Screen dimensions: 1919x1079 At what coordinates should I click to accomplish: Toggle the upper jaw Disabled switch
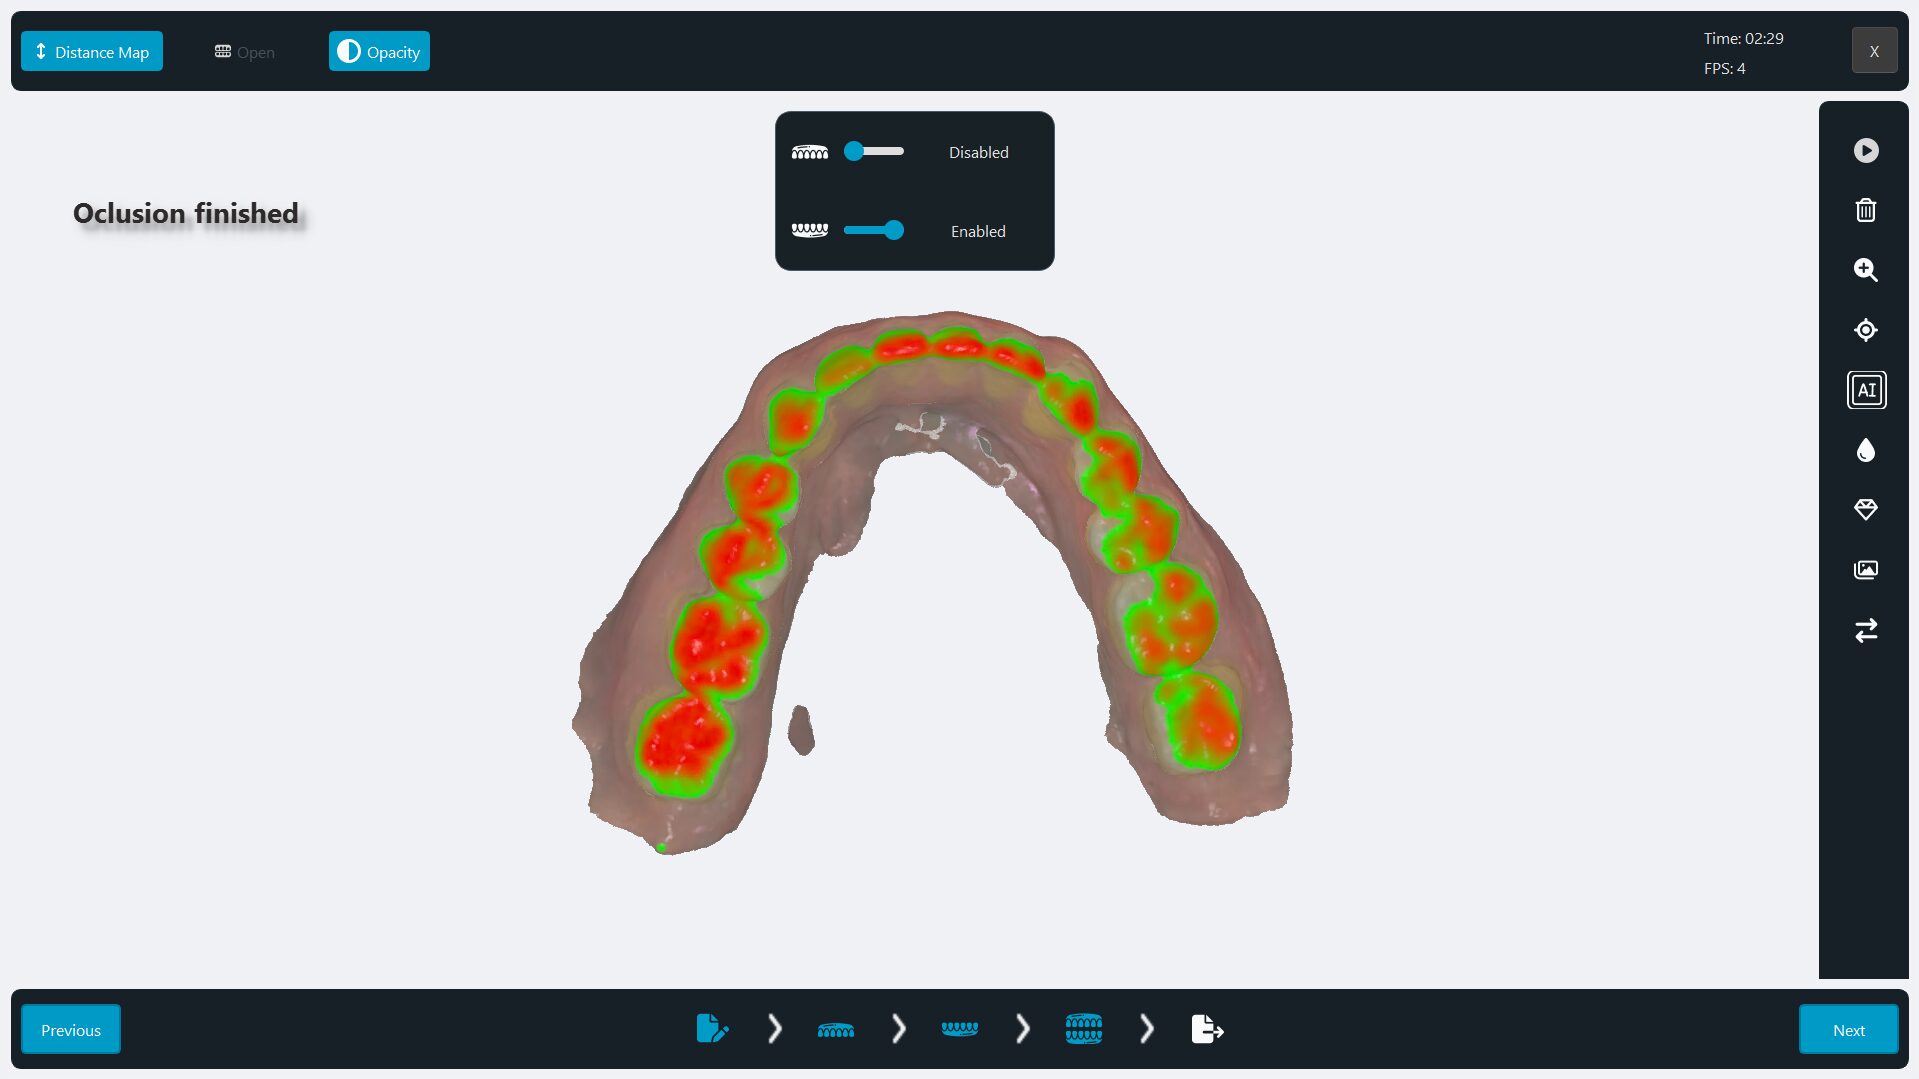tap(873, 151)
